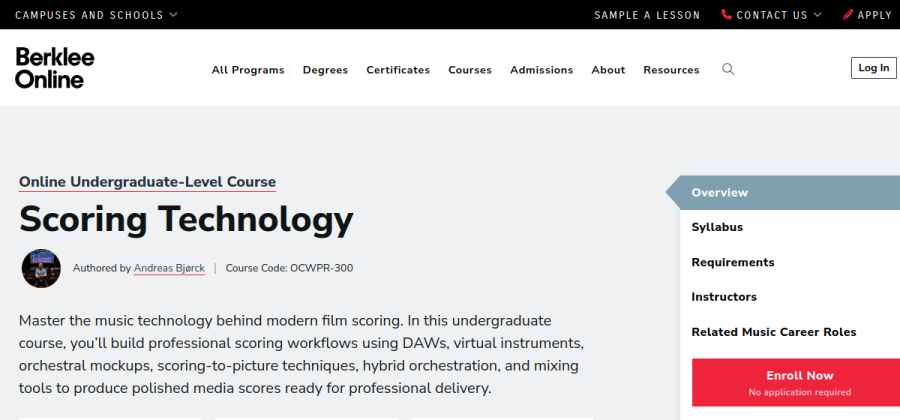Click the Berklee Online logo
Screen dimensions: 900x420
coord(55,68)
